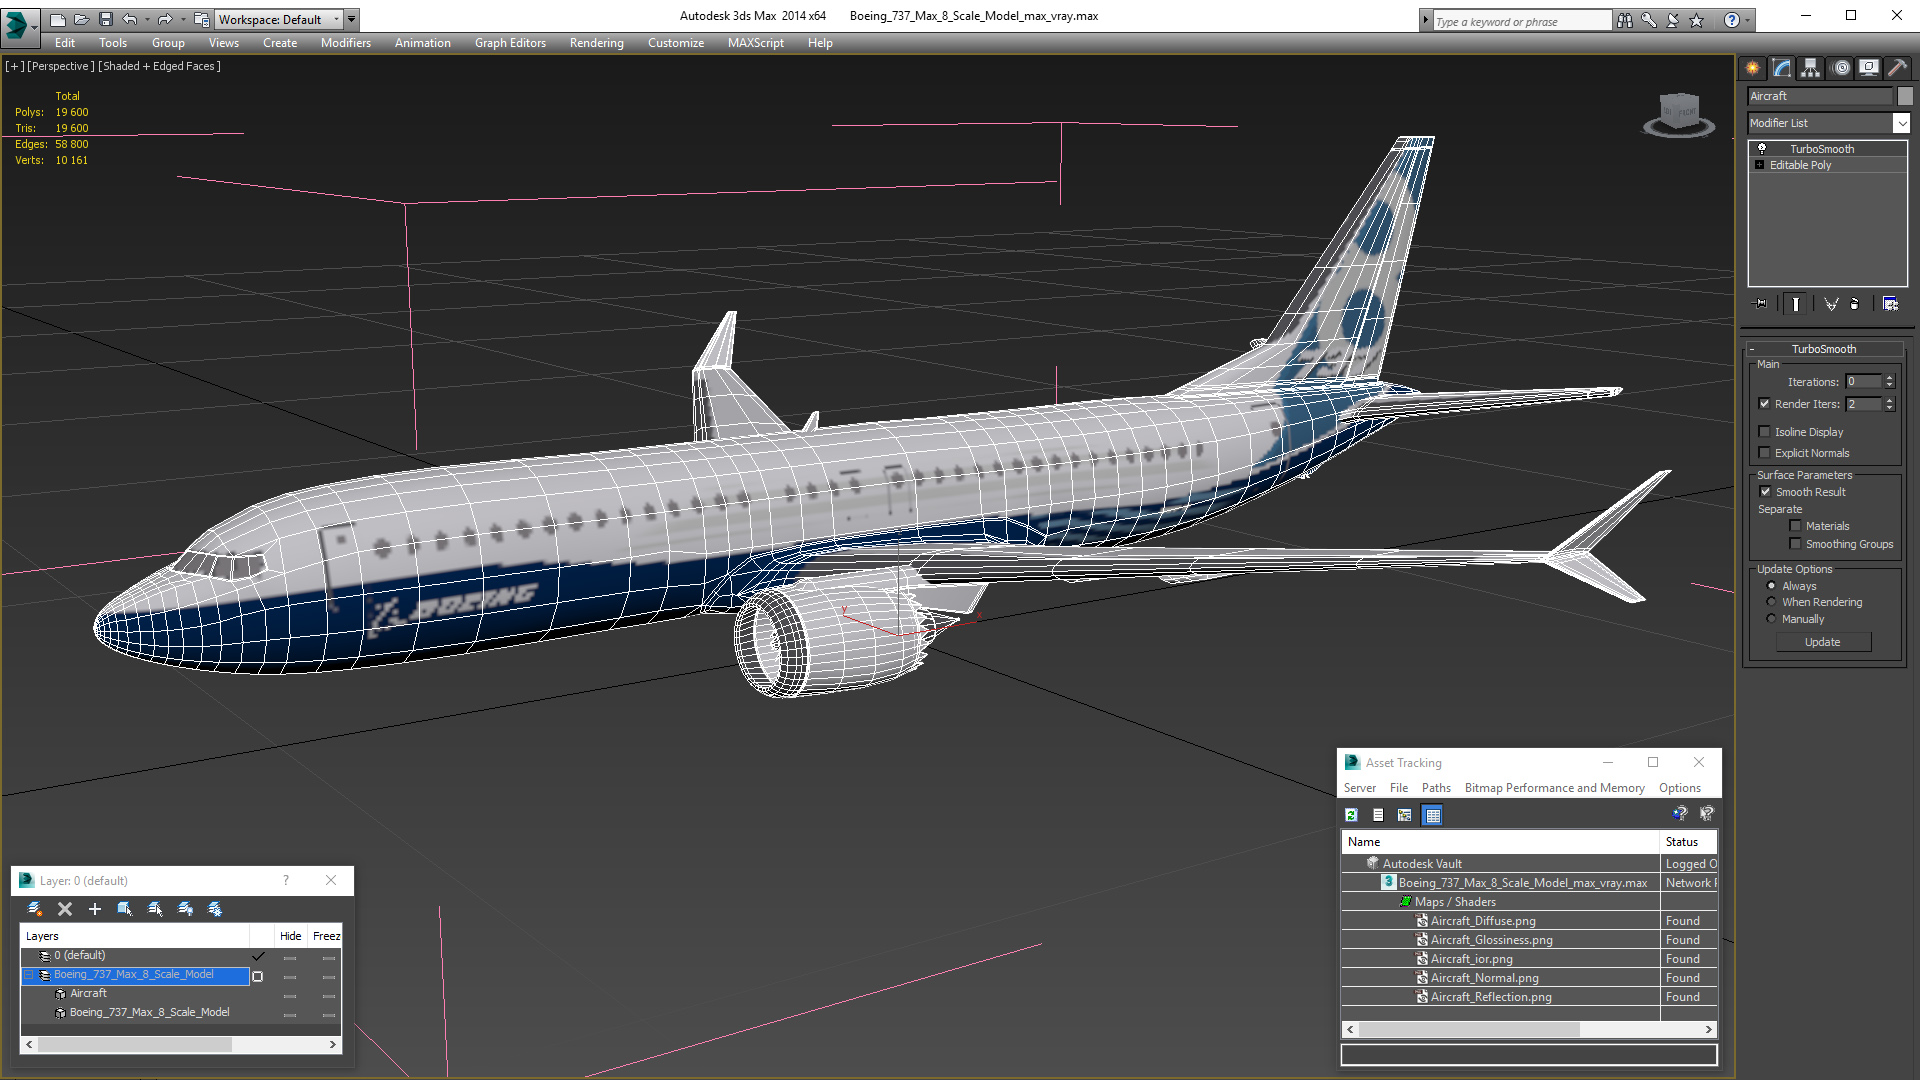Screen dimensions: 1920x1080
Task: Click the ViewCube in the viewport
Action: tap(1679, 113)
